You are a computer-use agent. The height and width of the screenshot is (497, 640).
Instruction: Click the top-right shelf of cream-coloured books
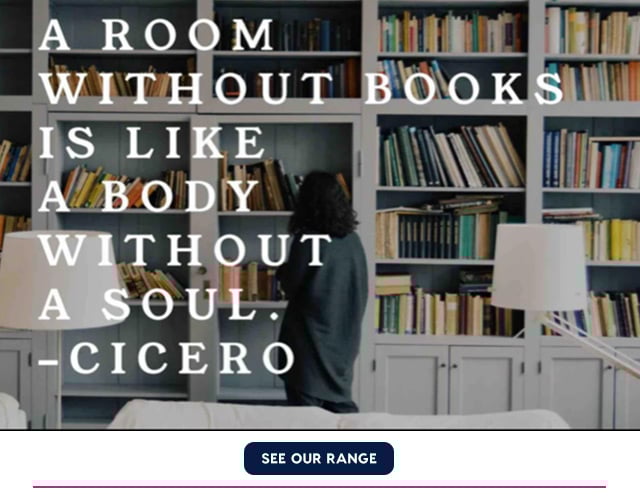592,31
